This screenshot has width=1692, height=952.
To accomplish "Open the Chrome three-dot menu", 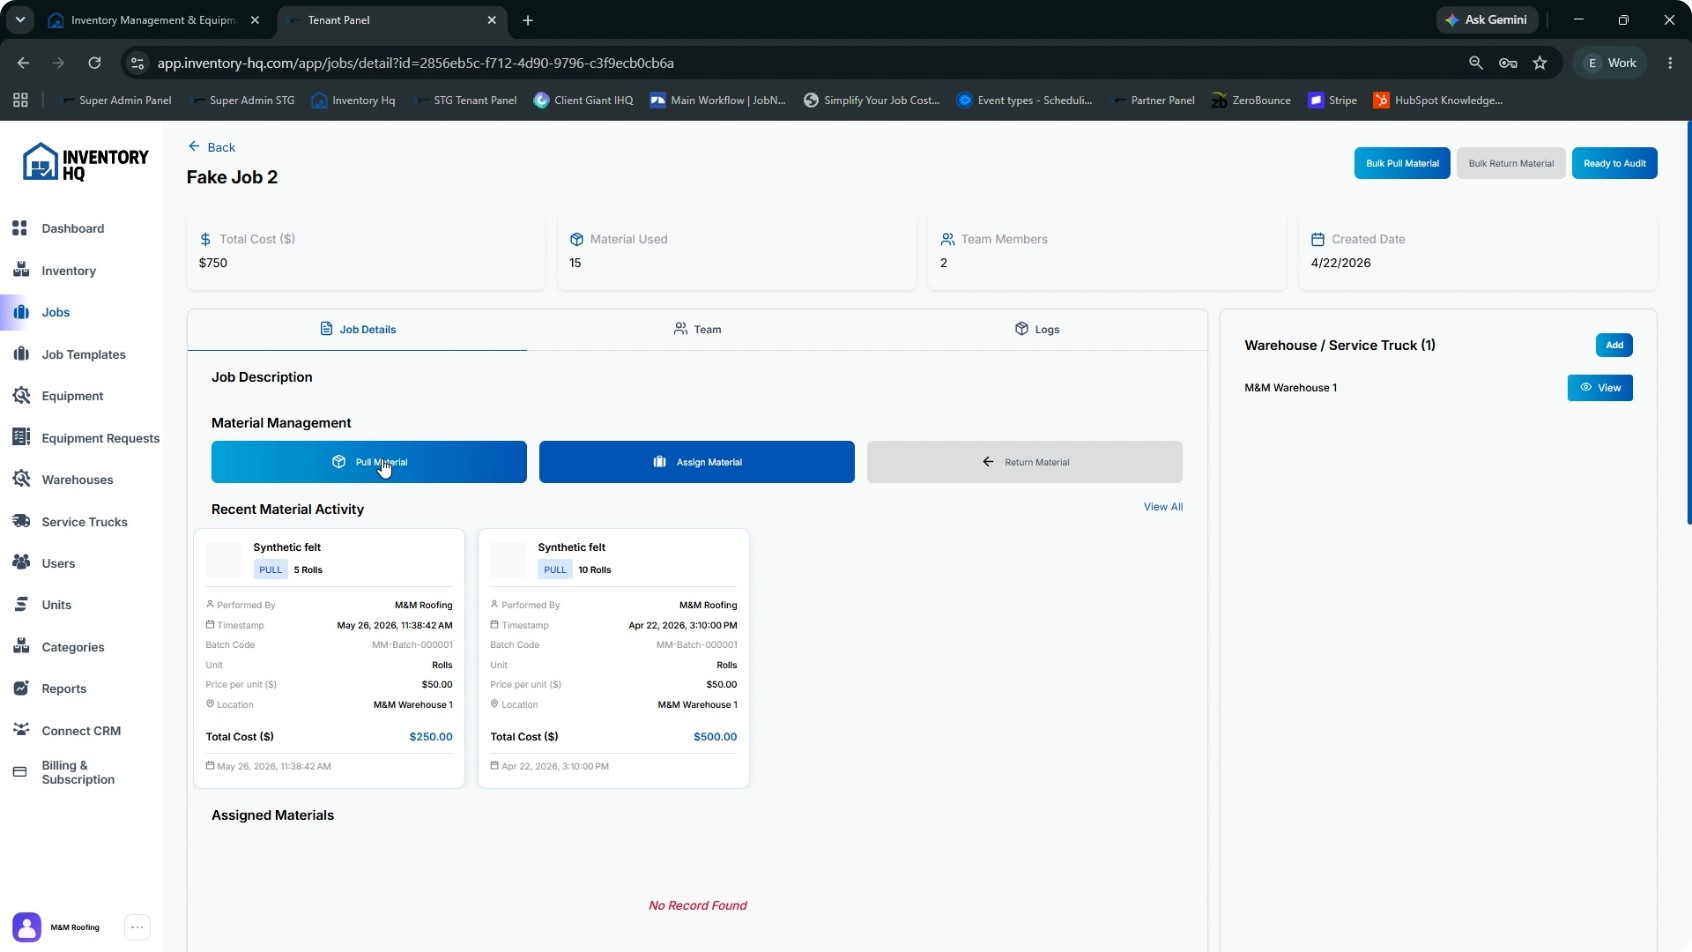I will 1670,62.
